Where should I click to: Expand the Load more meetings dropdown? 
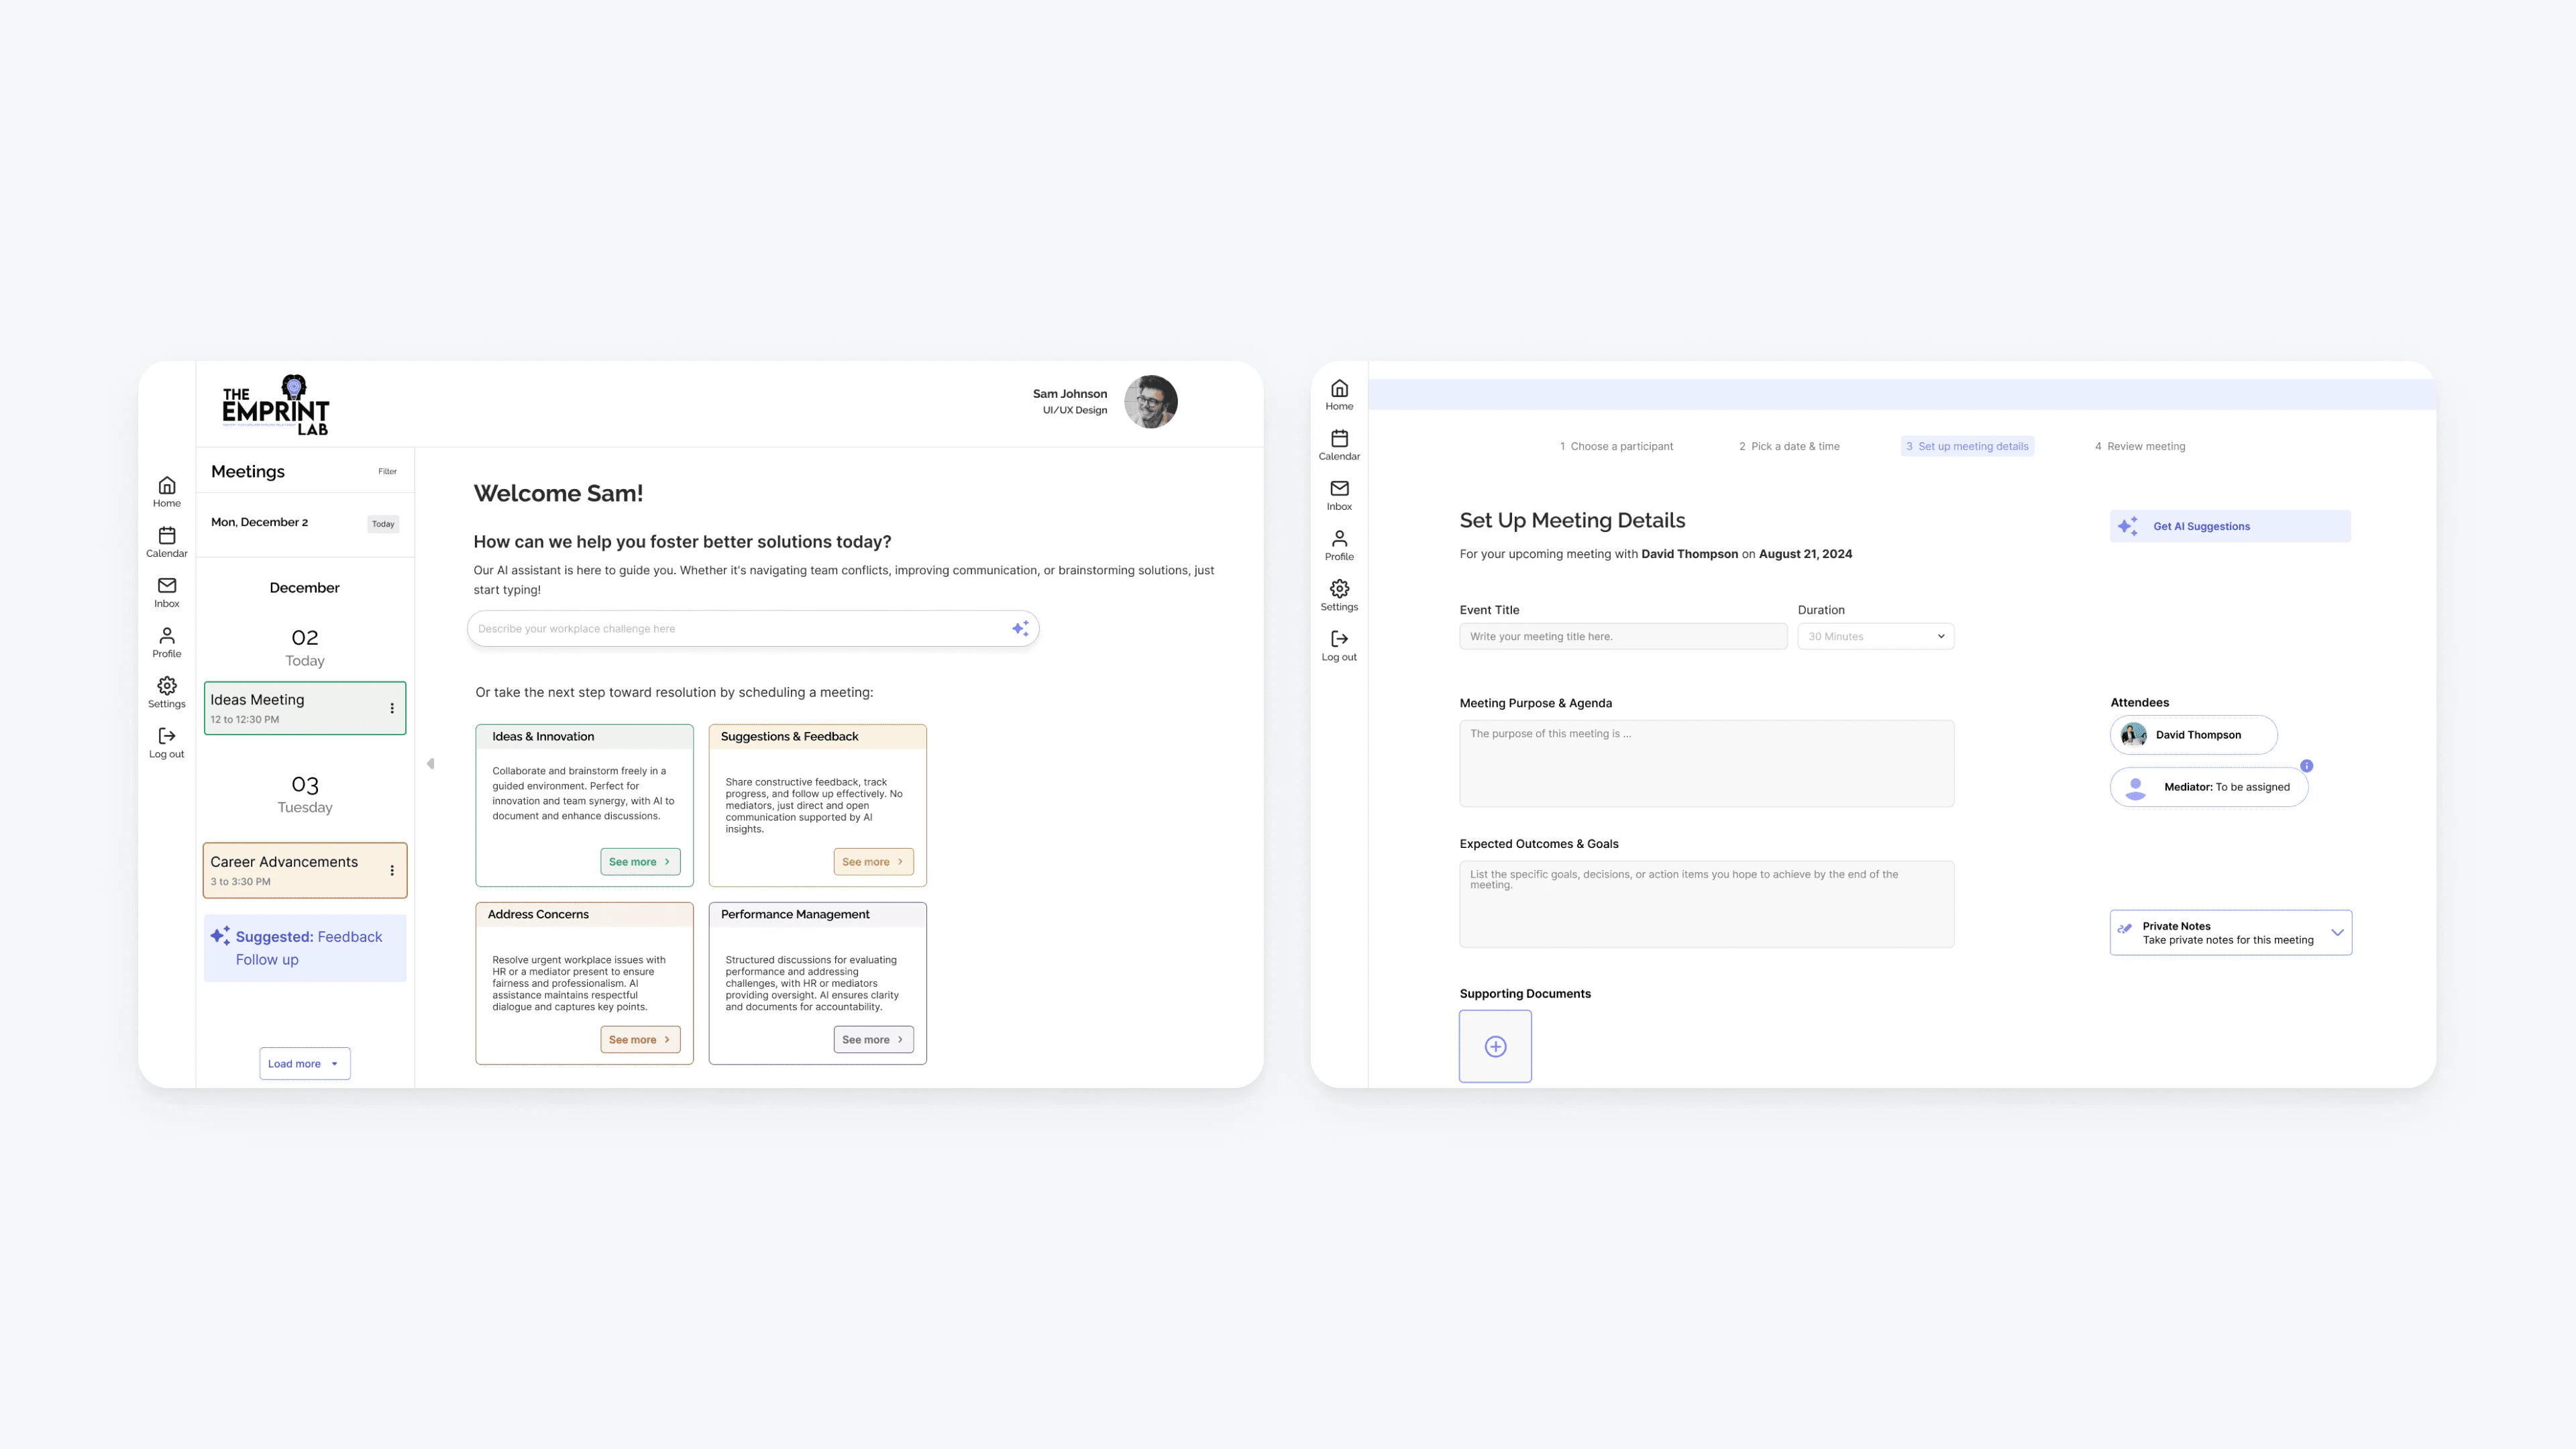coord(305,1063)
